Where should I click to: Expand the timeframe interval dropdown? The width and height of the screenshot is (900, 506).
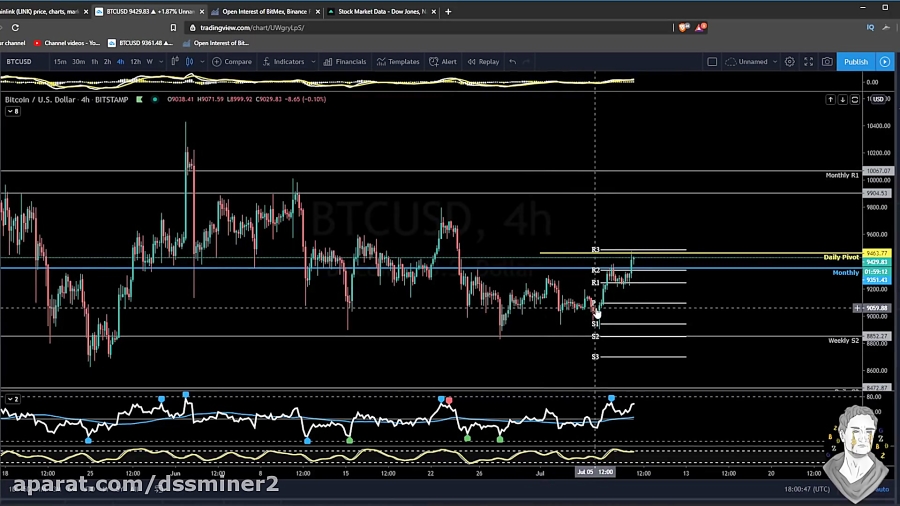(x=161, y=62)
